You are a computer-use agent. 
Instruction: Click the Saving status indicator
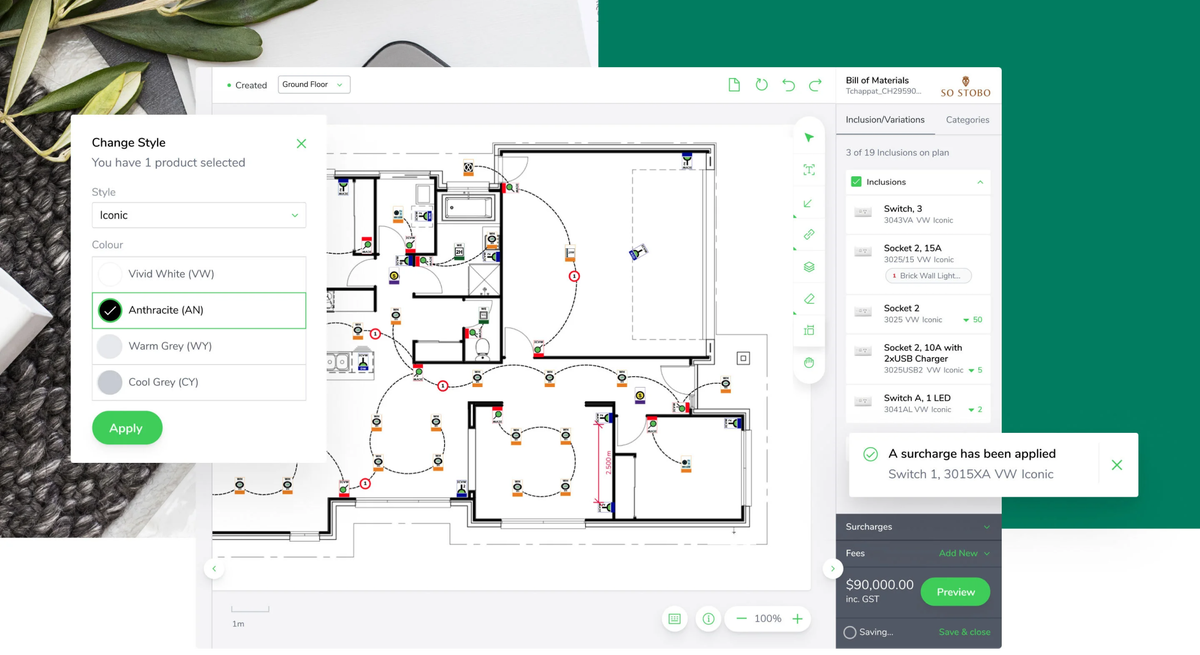point(868,632)
